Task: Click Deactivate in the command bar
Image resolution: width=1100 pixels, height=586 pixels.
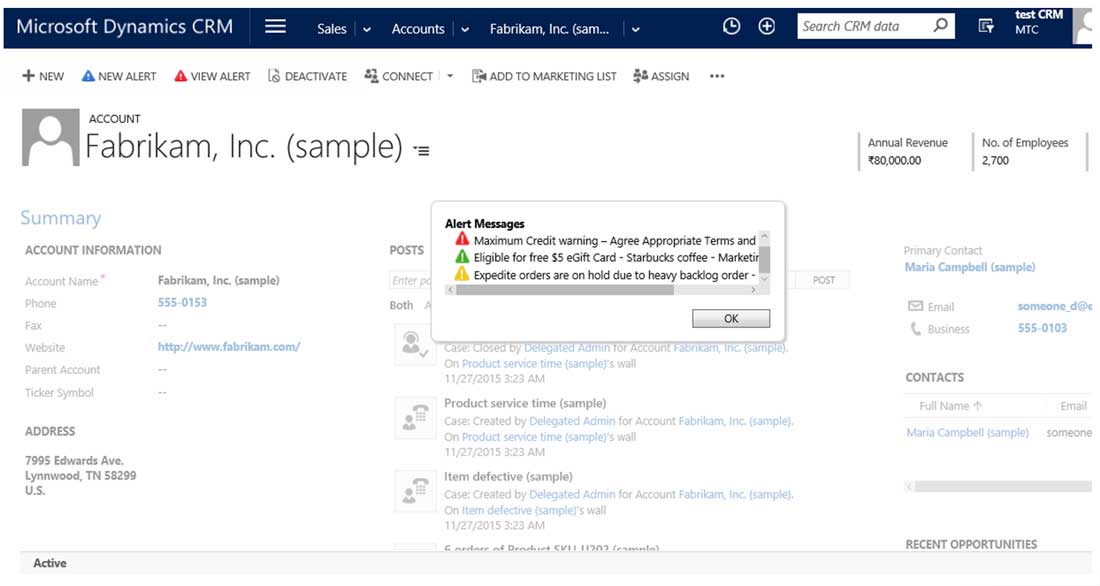Action: click(x=307, y=76)
